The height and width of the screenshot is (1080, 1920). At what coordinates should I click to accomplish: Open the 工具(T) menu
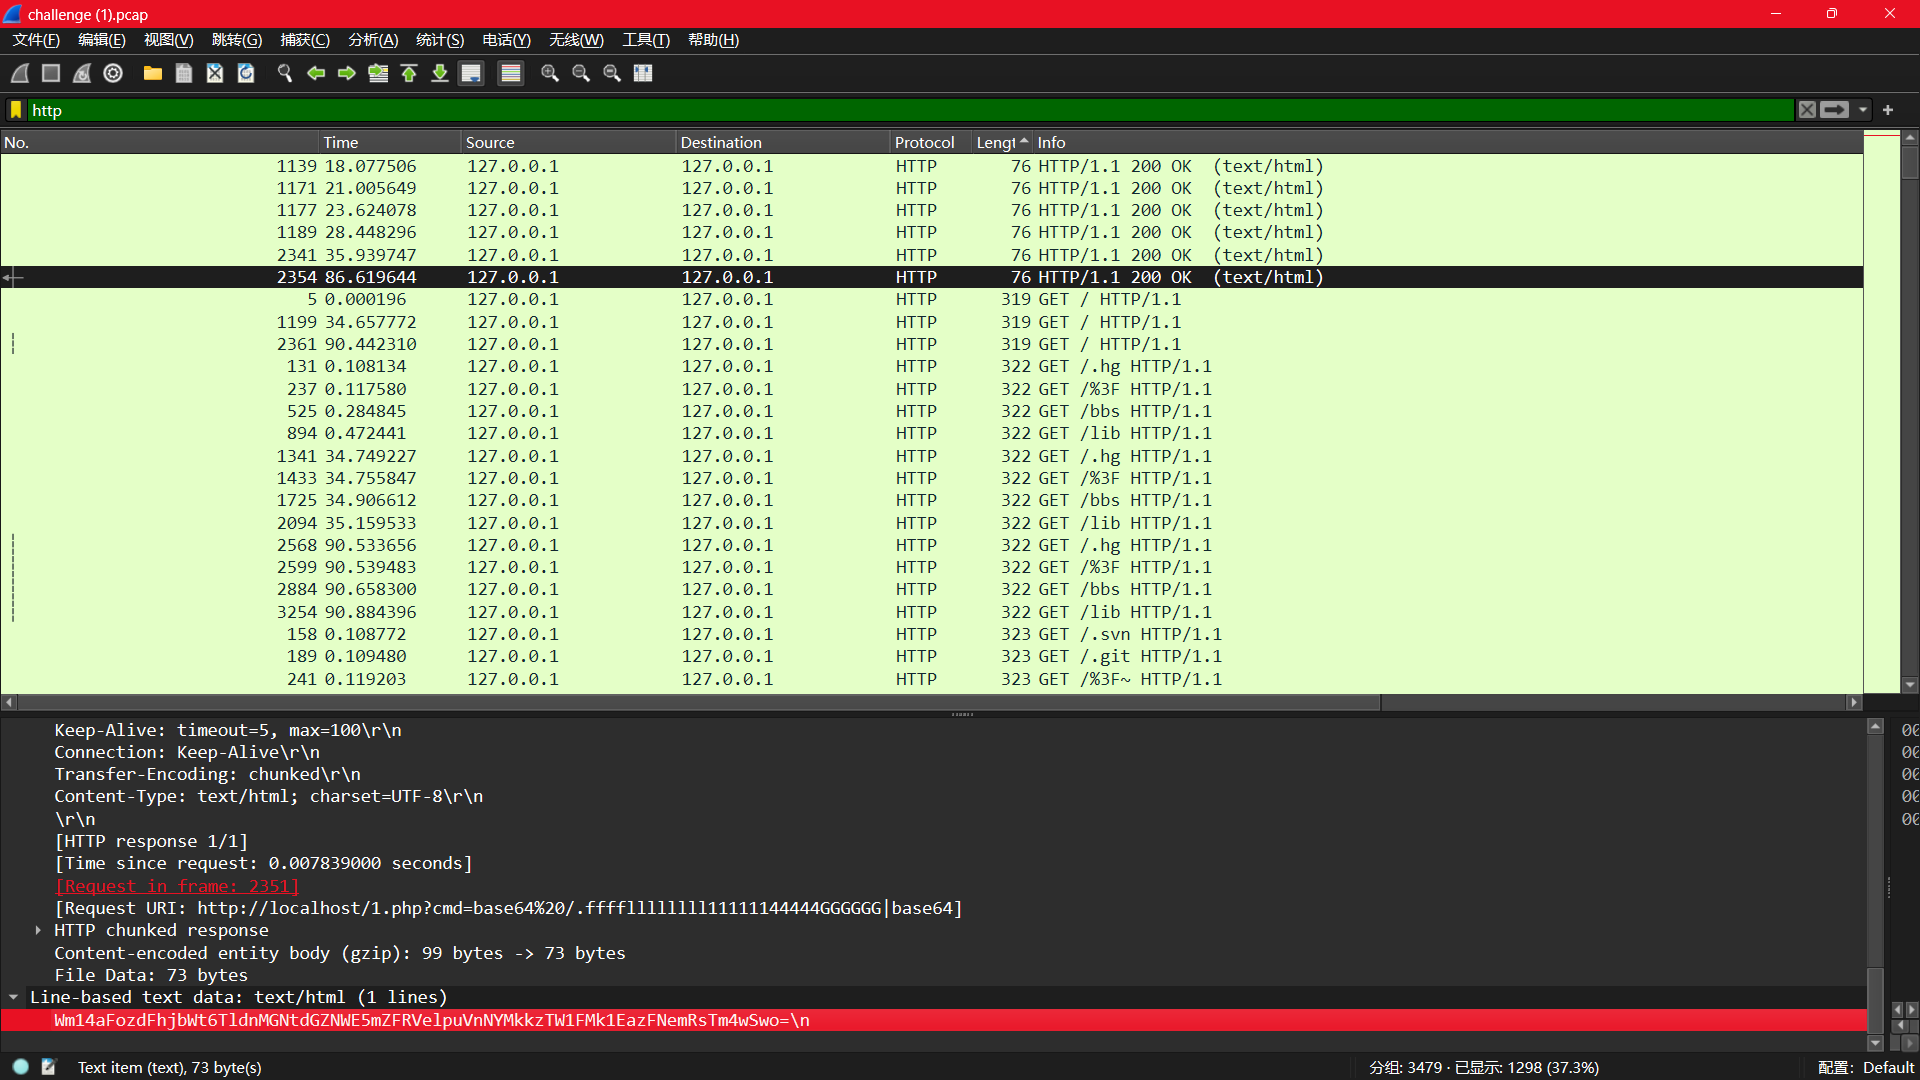tap(646, 40)
